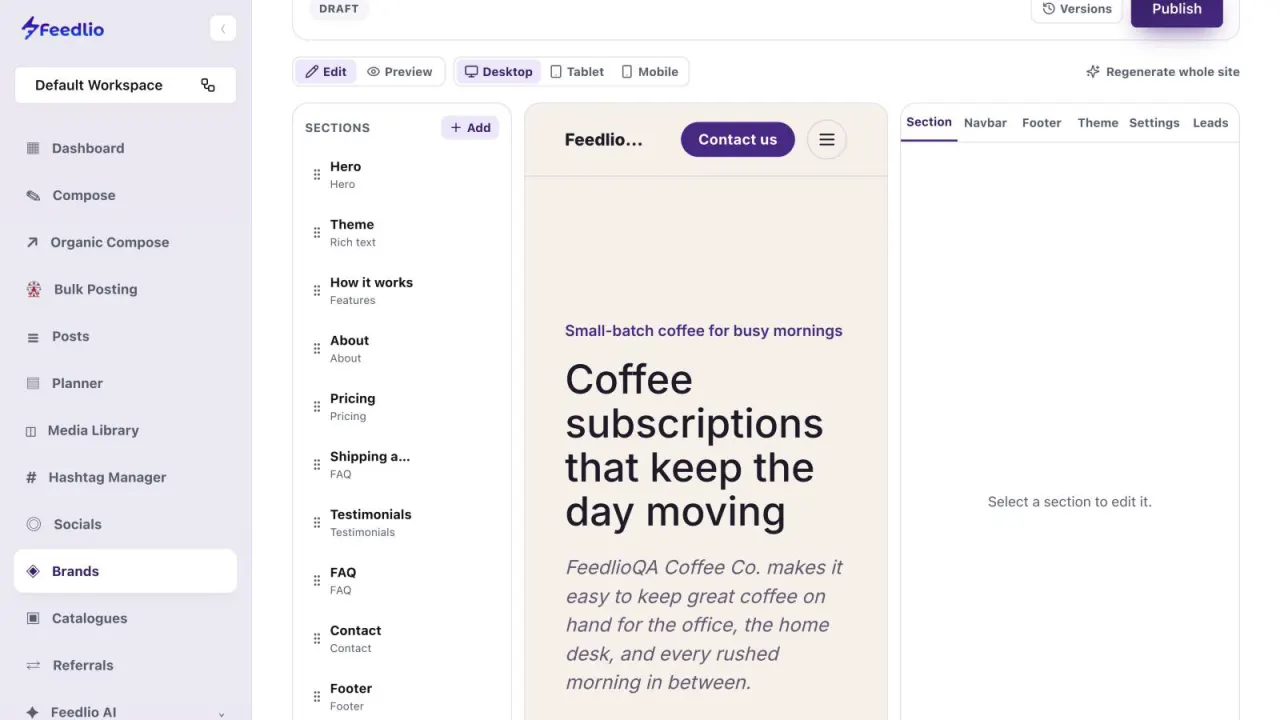
Task: Select Mobile viewport
Action: 650,72
